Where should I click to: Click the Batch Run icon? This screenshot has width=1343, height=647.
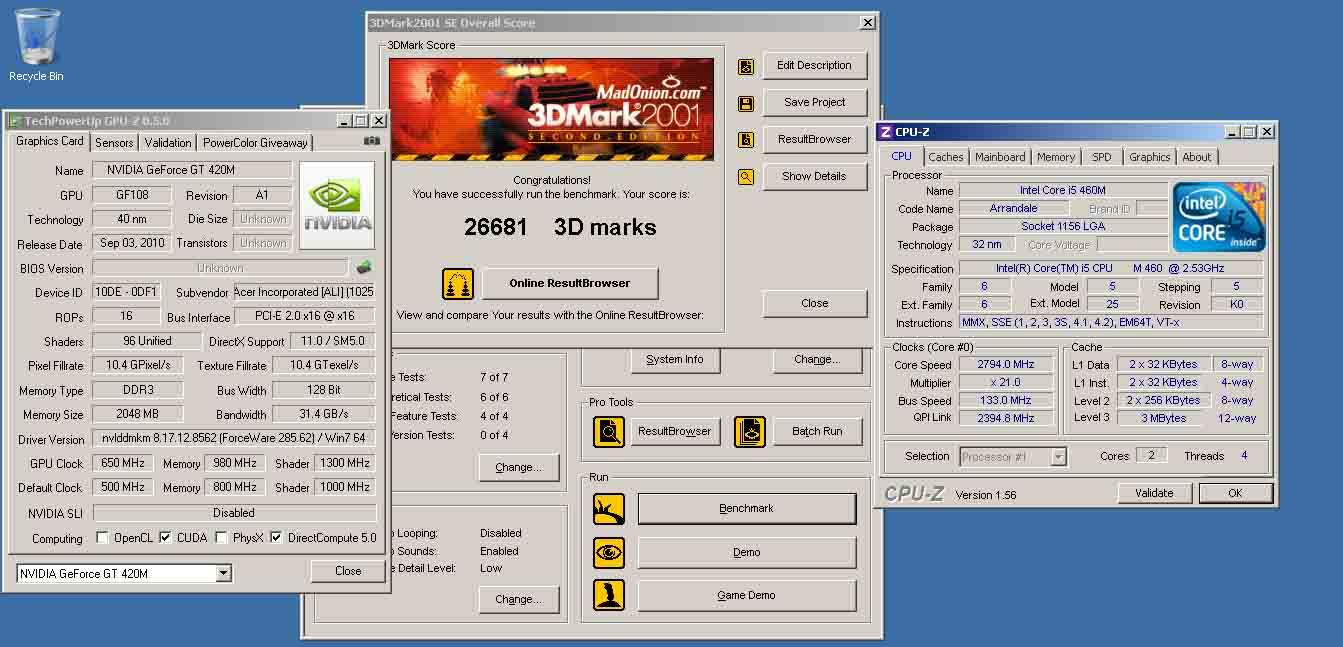click(x=749, y=431)
